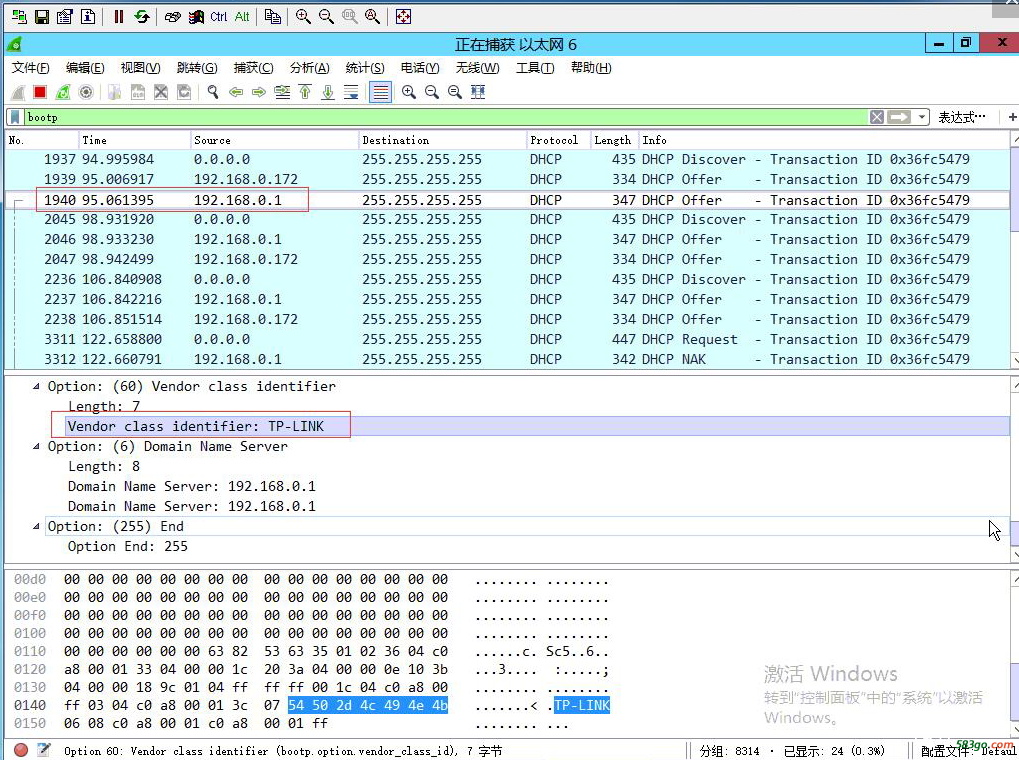
Task: Click the plus button beside the expression button
Action: 1012,117
